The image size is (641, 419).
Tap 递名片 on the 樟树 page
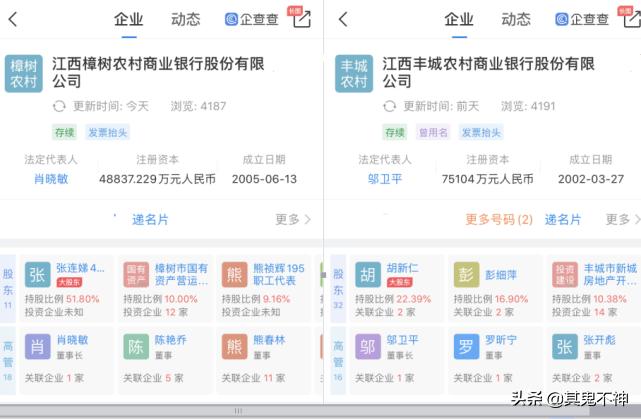(x=150, y=220)
